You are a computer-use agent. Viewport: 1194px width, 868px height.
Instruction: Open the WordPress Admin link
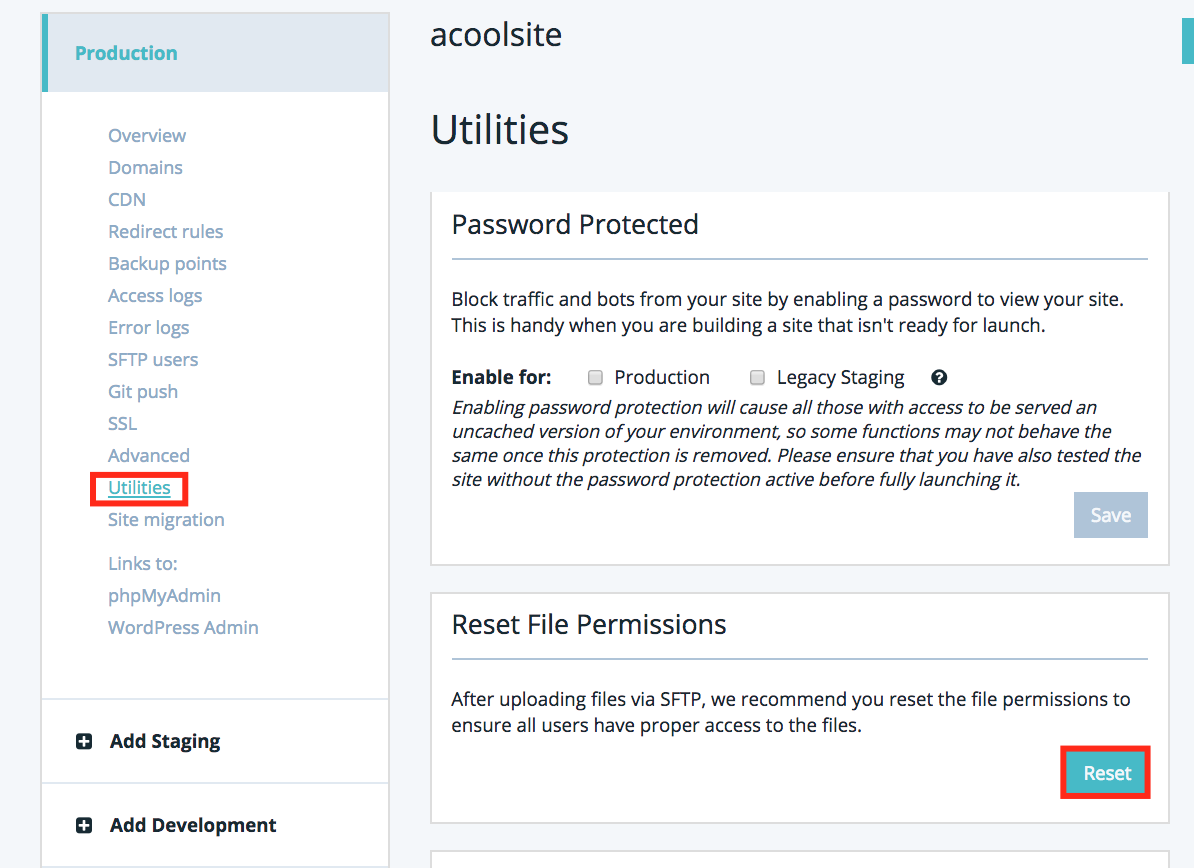(x=183, y=627)
